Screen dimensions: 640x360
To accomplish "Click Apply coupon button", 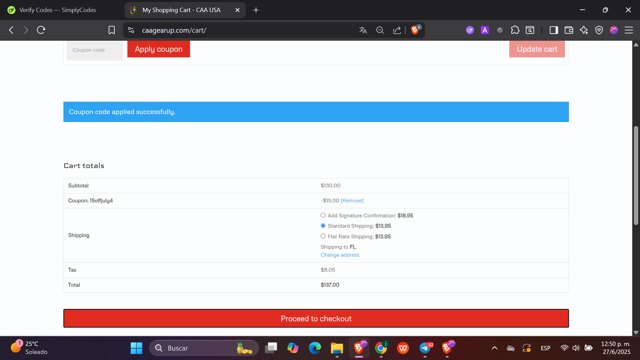I will pyautogui.click(x=158, y=49).
